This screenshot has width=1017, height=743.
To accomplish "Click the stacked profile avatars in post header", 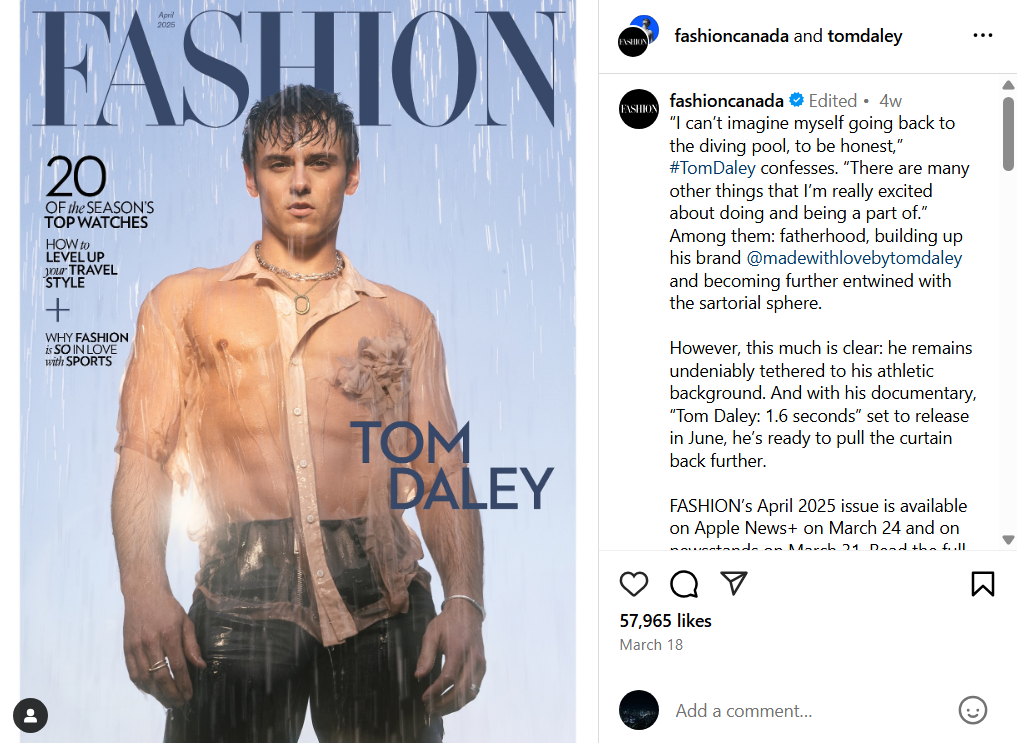I will 638,36.
